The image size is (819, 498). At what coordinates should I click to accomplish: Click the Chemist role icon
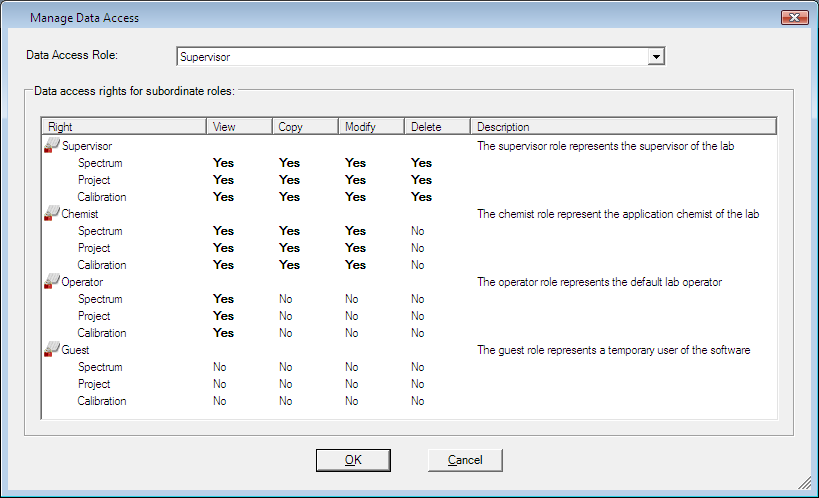coord(51,214)
